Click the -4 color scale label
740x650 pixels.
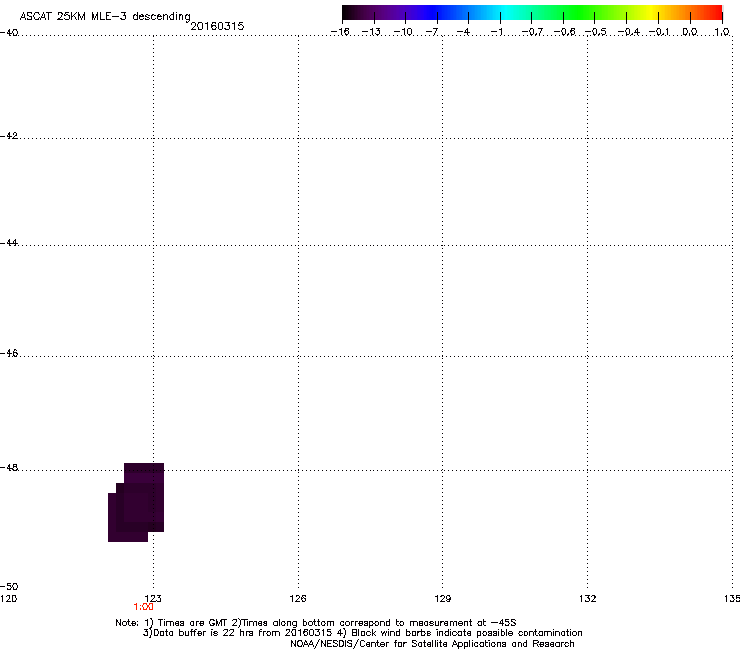point(463,32)
